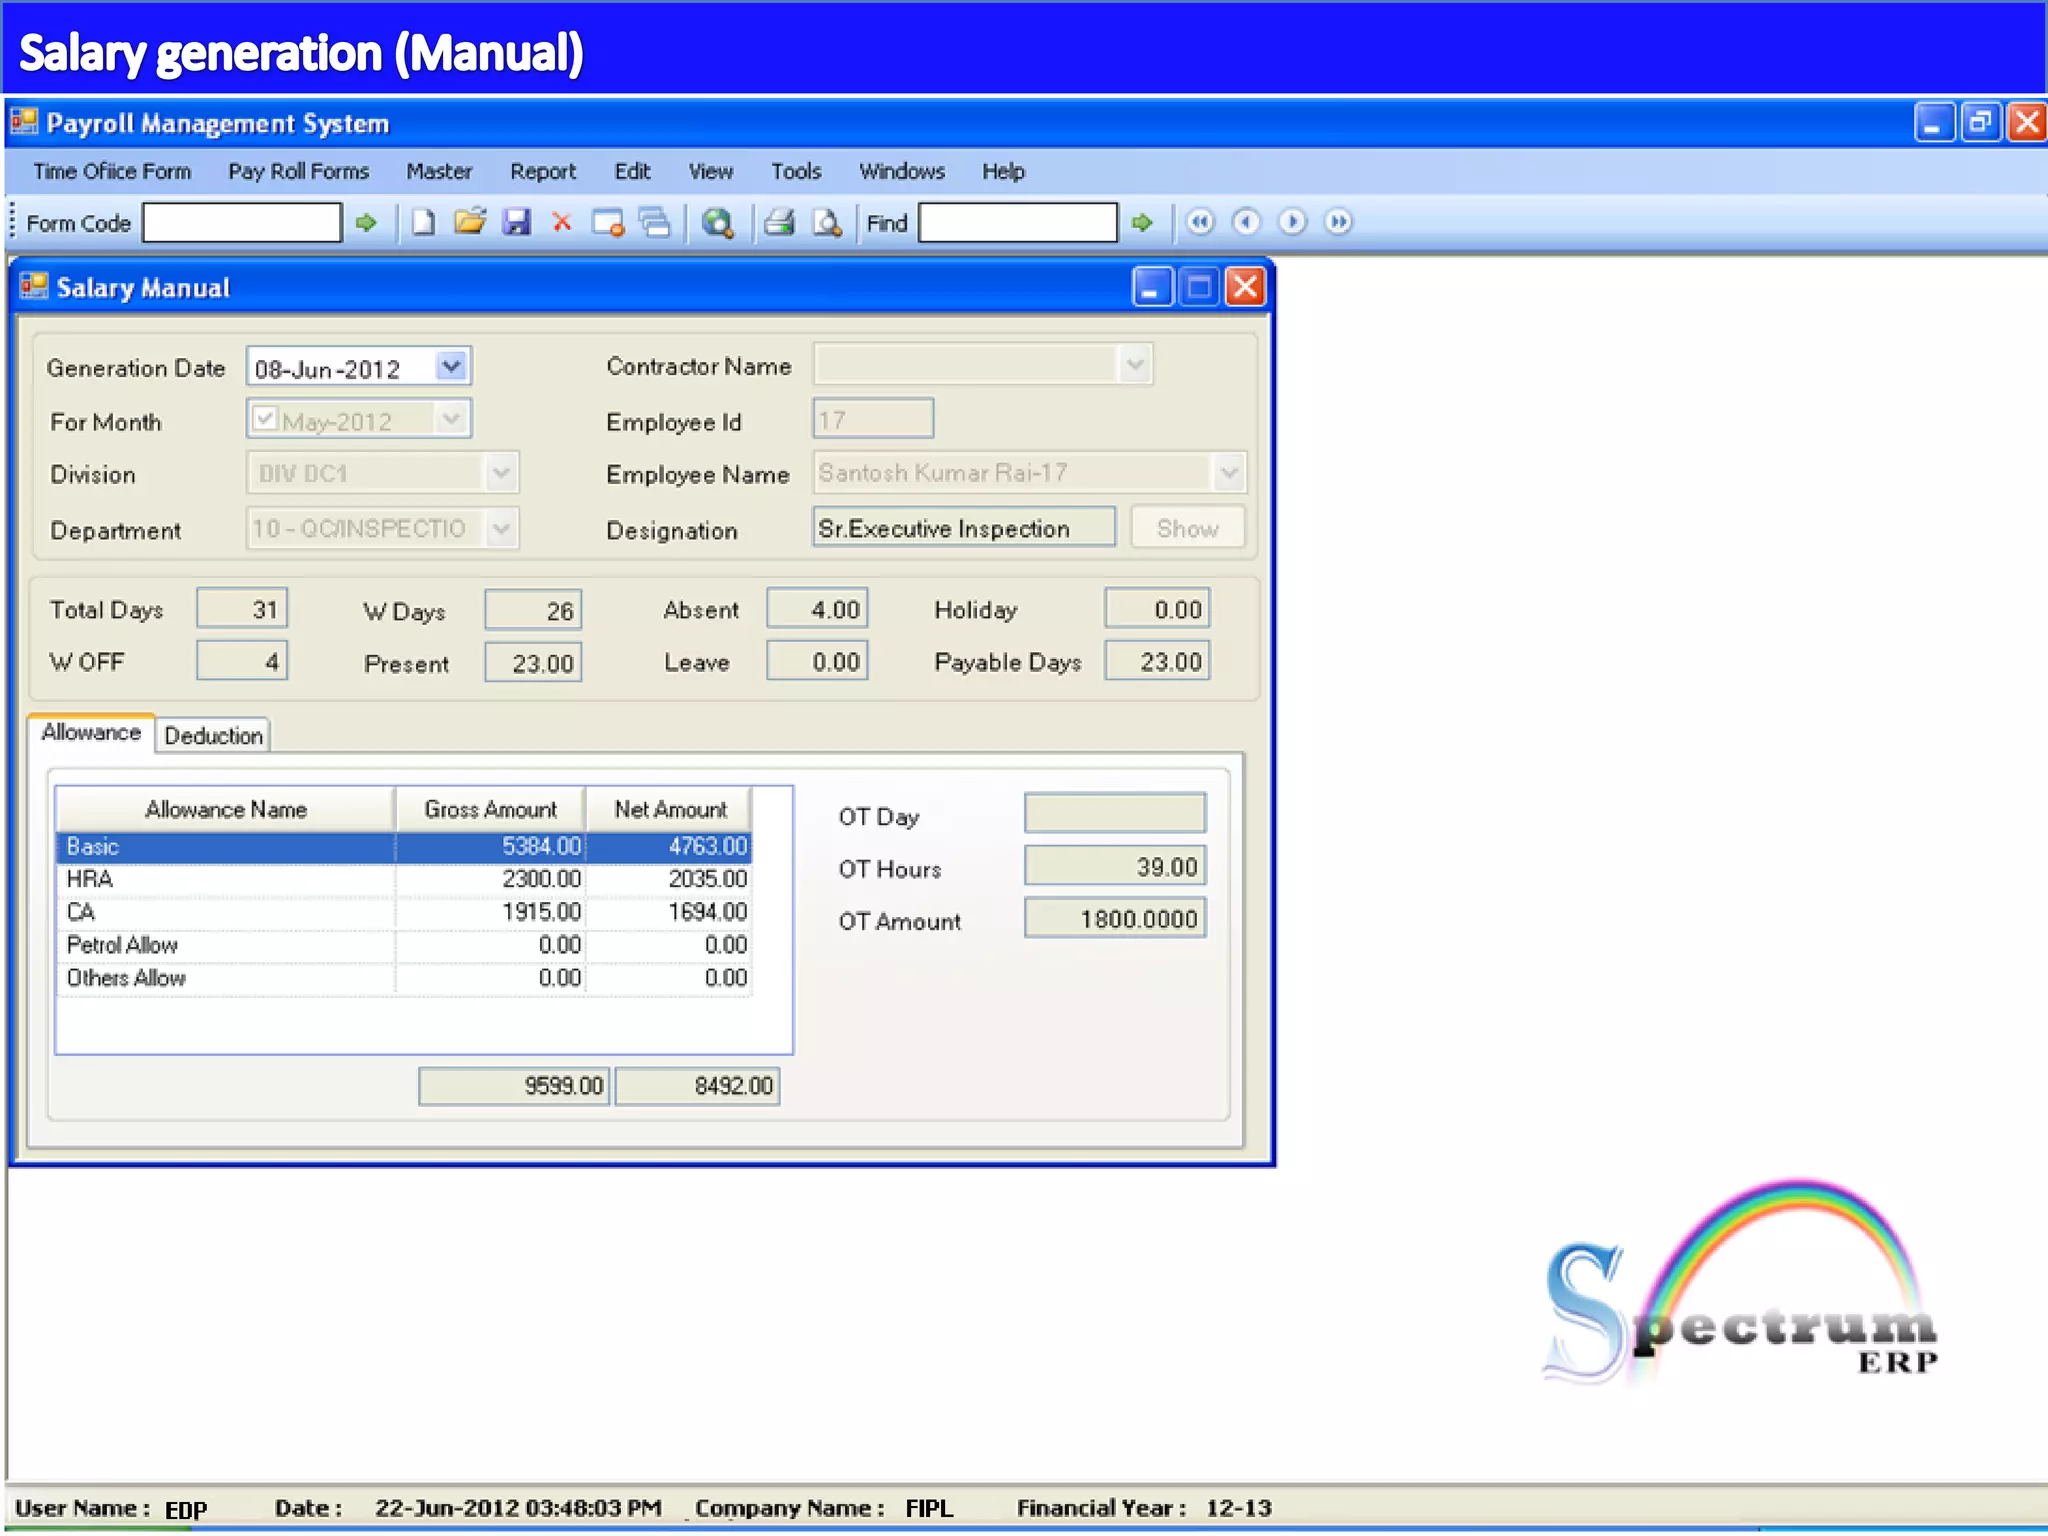
Task: Click the red X delete icon
Action: pyautogui.click(x=562, y=222)
